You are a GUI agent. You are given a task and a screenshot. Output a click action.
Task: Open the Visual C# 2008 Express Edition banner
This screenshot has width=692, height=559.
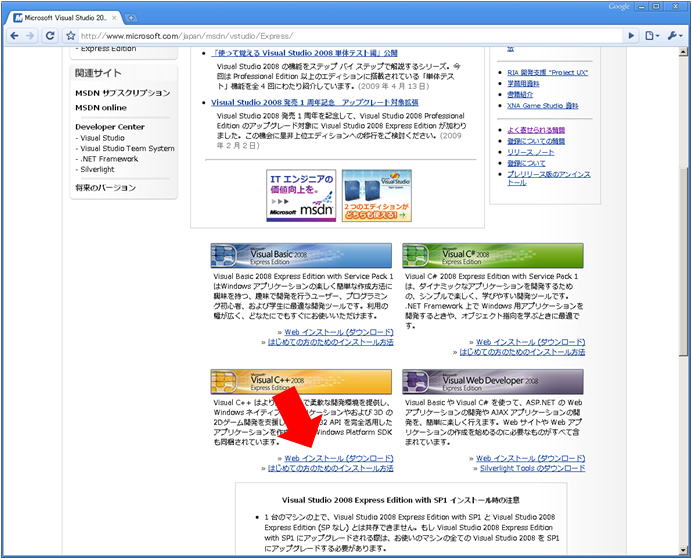[493, 255]
